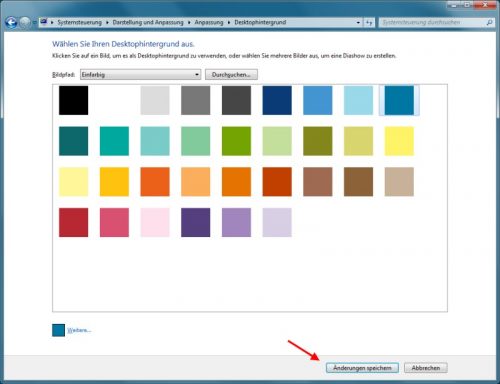Expand the chevron before Desktophintergrund breadcrumb
Screen dimensions: 500x384
click(x=229, y=22)
